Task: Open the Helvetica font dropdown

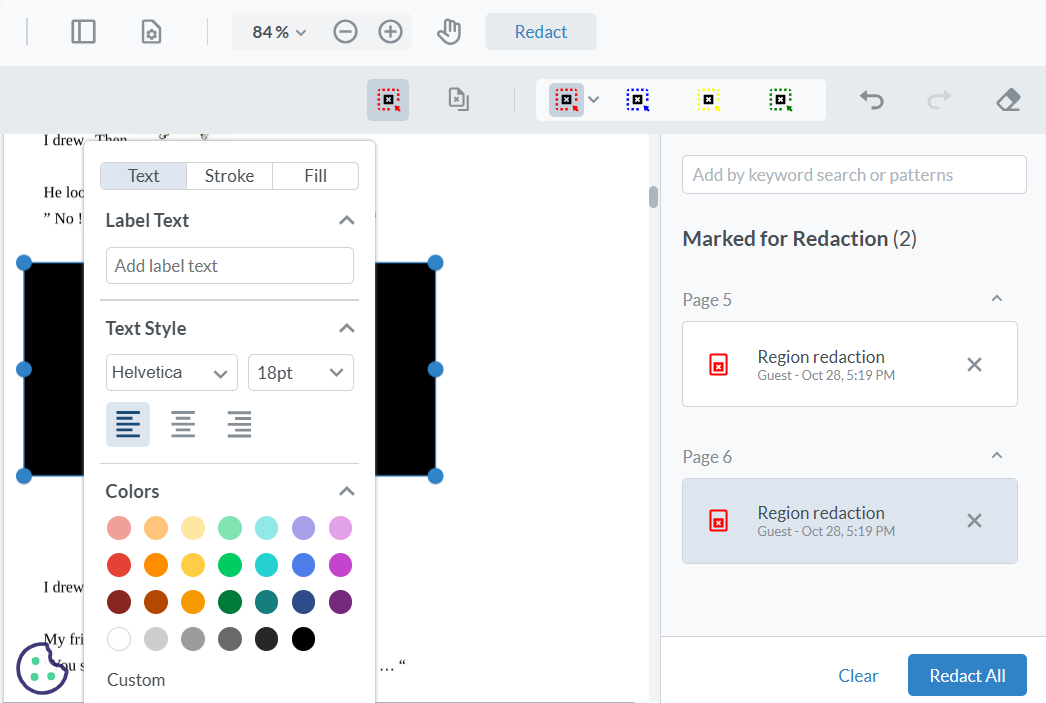Action: (x=171, y=372)
